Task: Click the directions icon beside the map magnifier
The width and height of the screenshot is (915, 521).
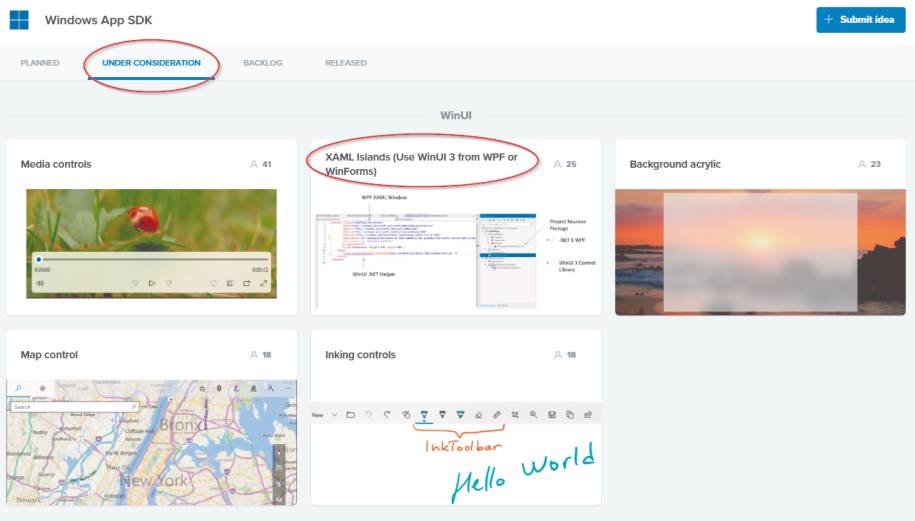Action: pos(42,388)
